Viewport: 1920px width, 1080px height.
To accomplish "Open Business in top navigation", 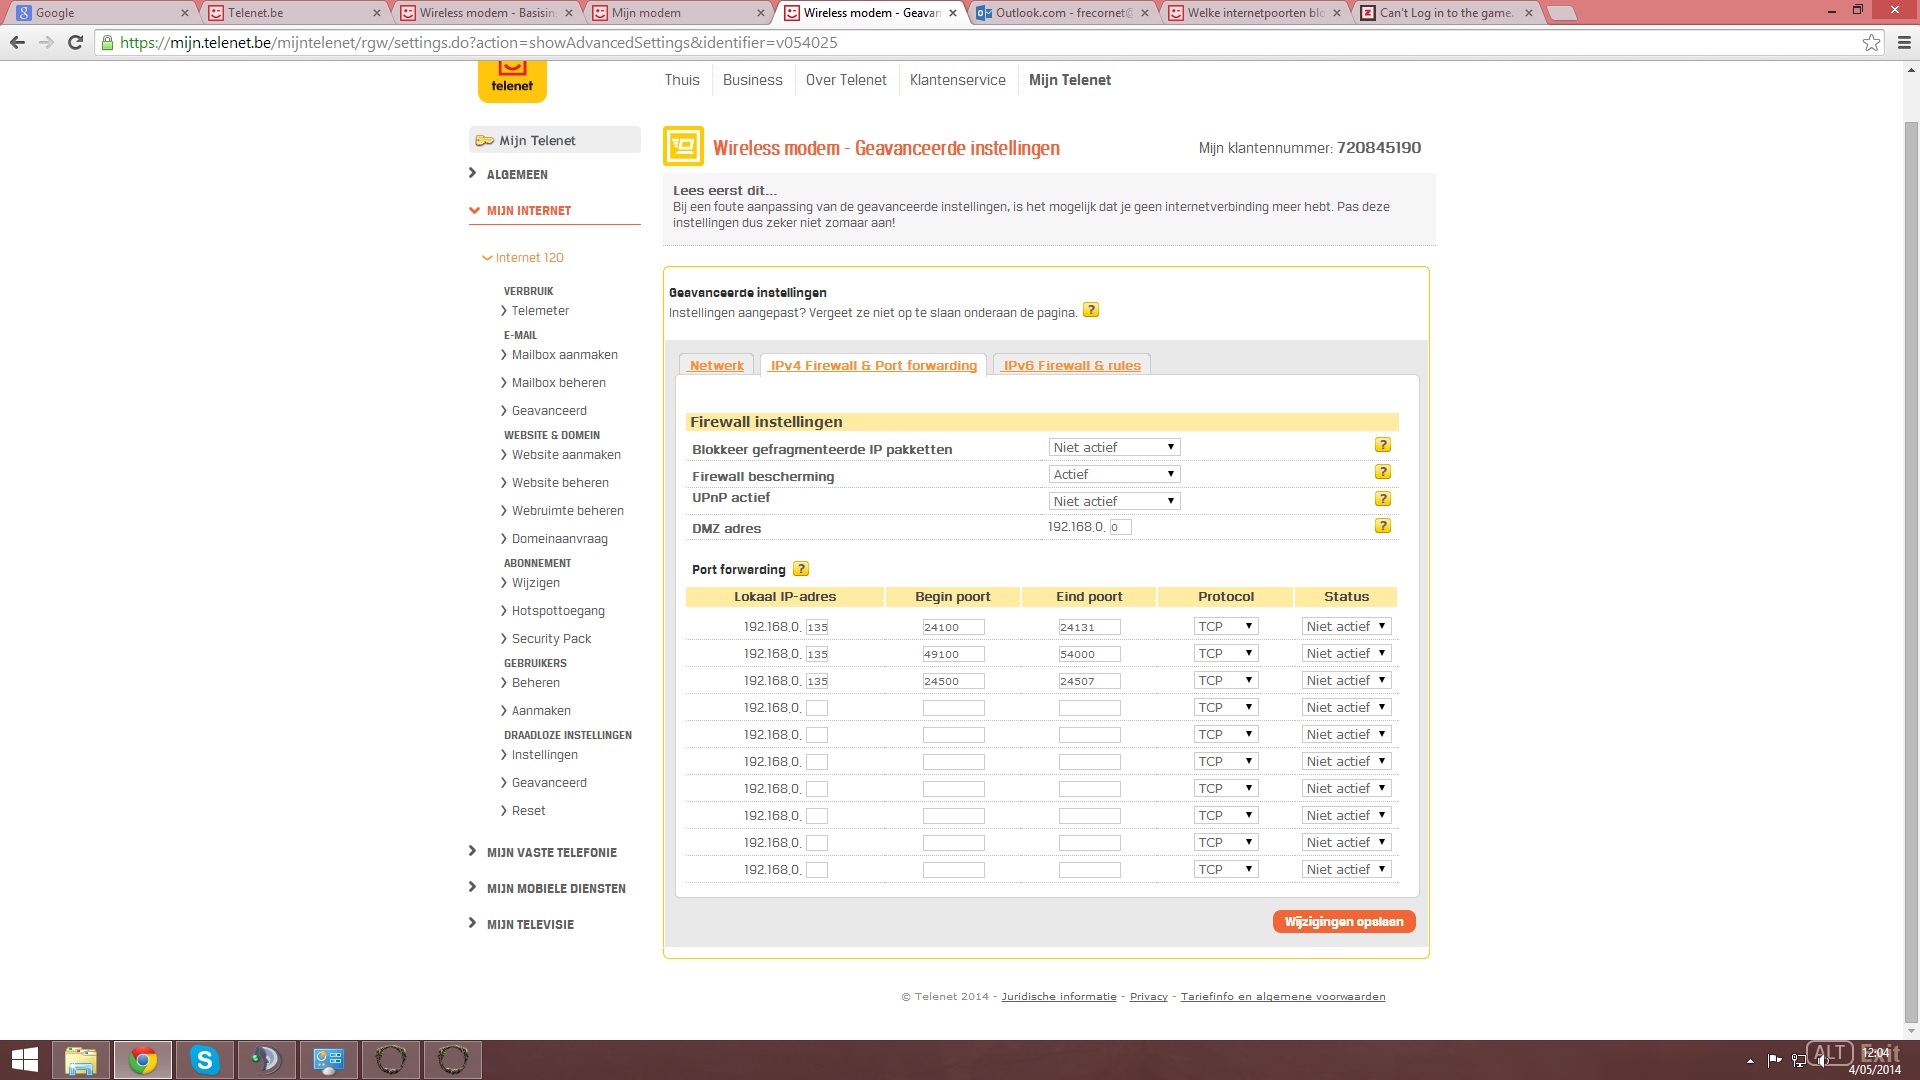I will tap(753, 80).
